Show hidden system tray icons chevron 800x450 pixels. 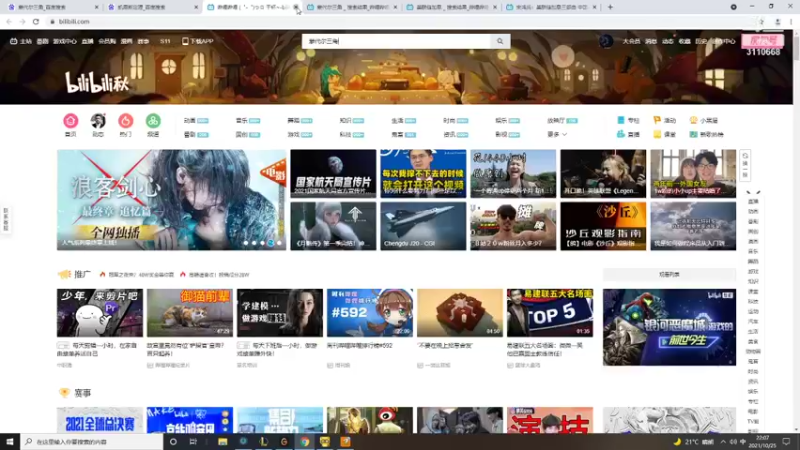(723, 441)
